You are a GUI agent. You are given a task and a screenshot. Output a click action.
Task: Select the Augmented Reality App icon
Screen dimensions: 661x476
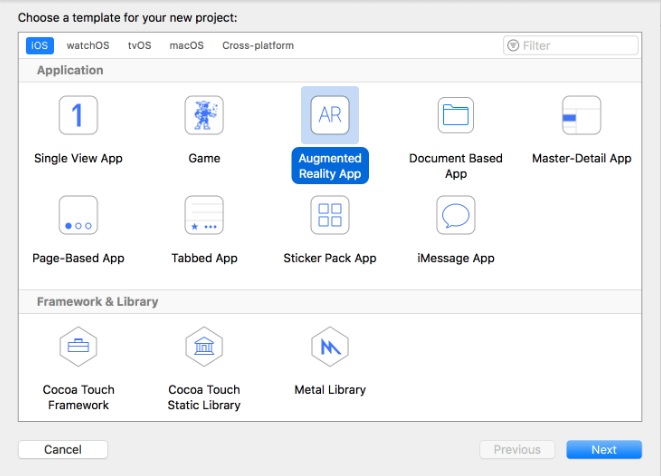(x=330, y=116)
